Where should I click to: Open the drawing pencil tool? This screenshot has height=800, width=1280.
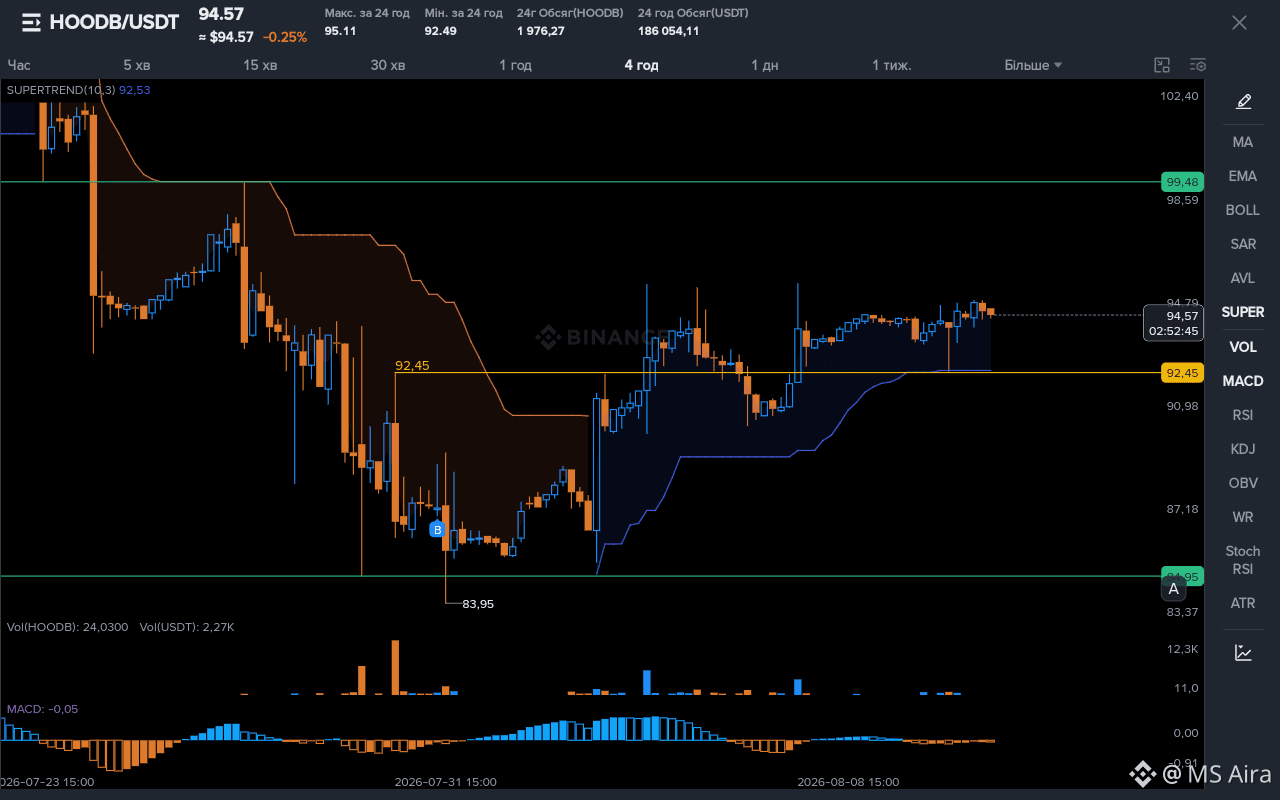(1243, 101)
